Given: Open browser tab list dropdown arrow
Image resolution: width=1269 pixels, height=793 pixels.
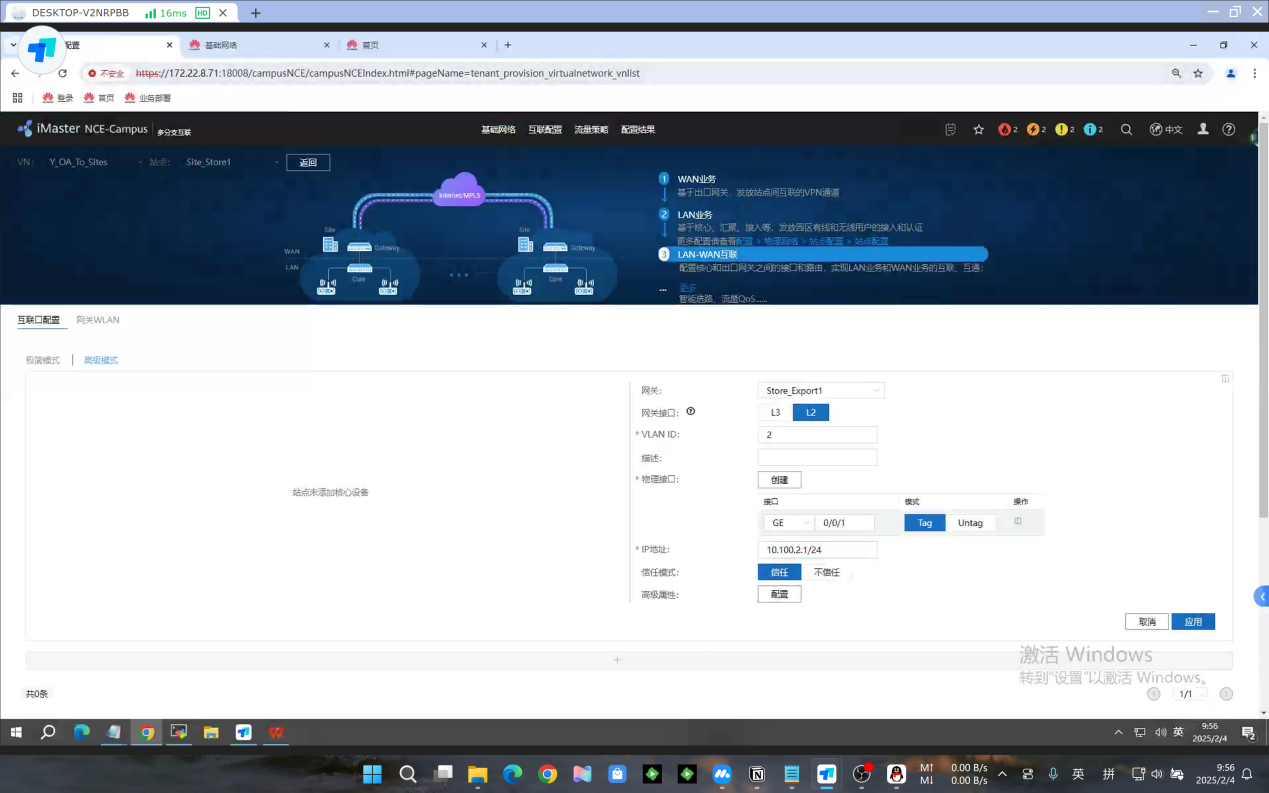Looking at the screenshot, I should tap(13, 45).
